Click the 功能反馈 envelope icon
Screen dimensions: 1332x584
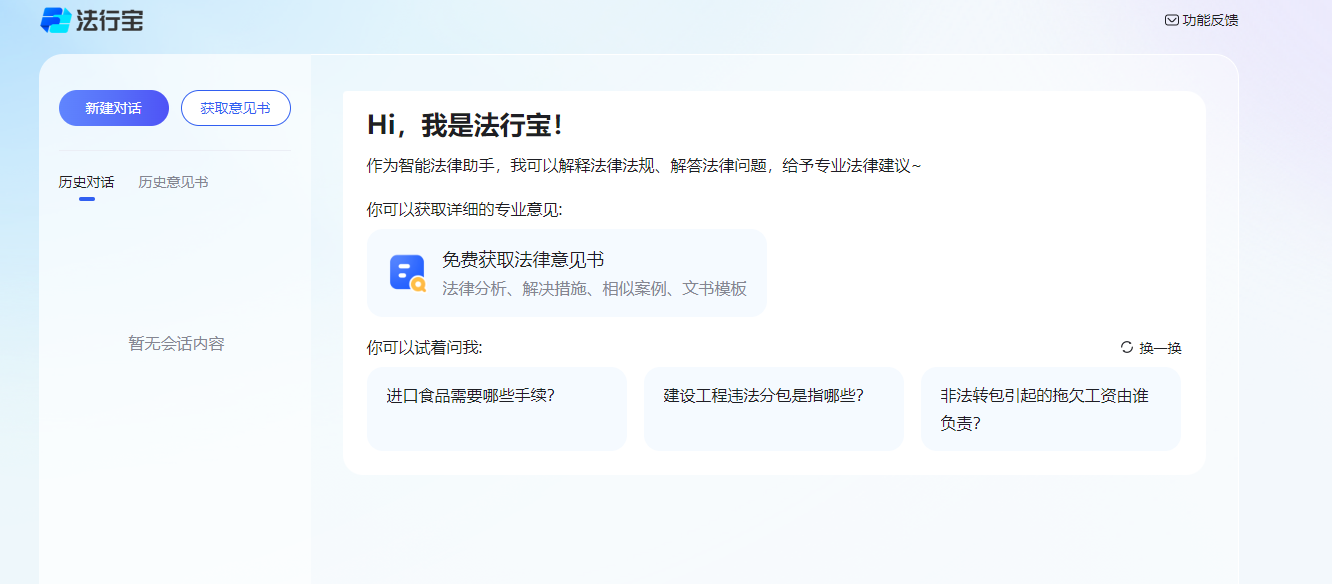pos(1172,20)
